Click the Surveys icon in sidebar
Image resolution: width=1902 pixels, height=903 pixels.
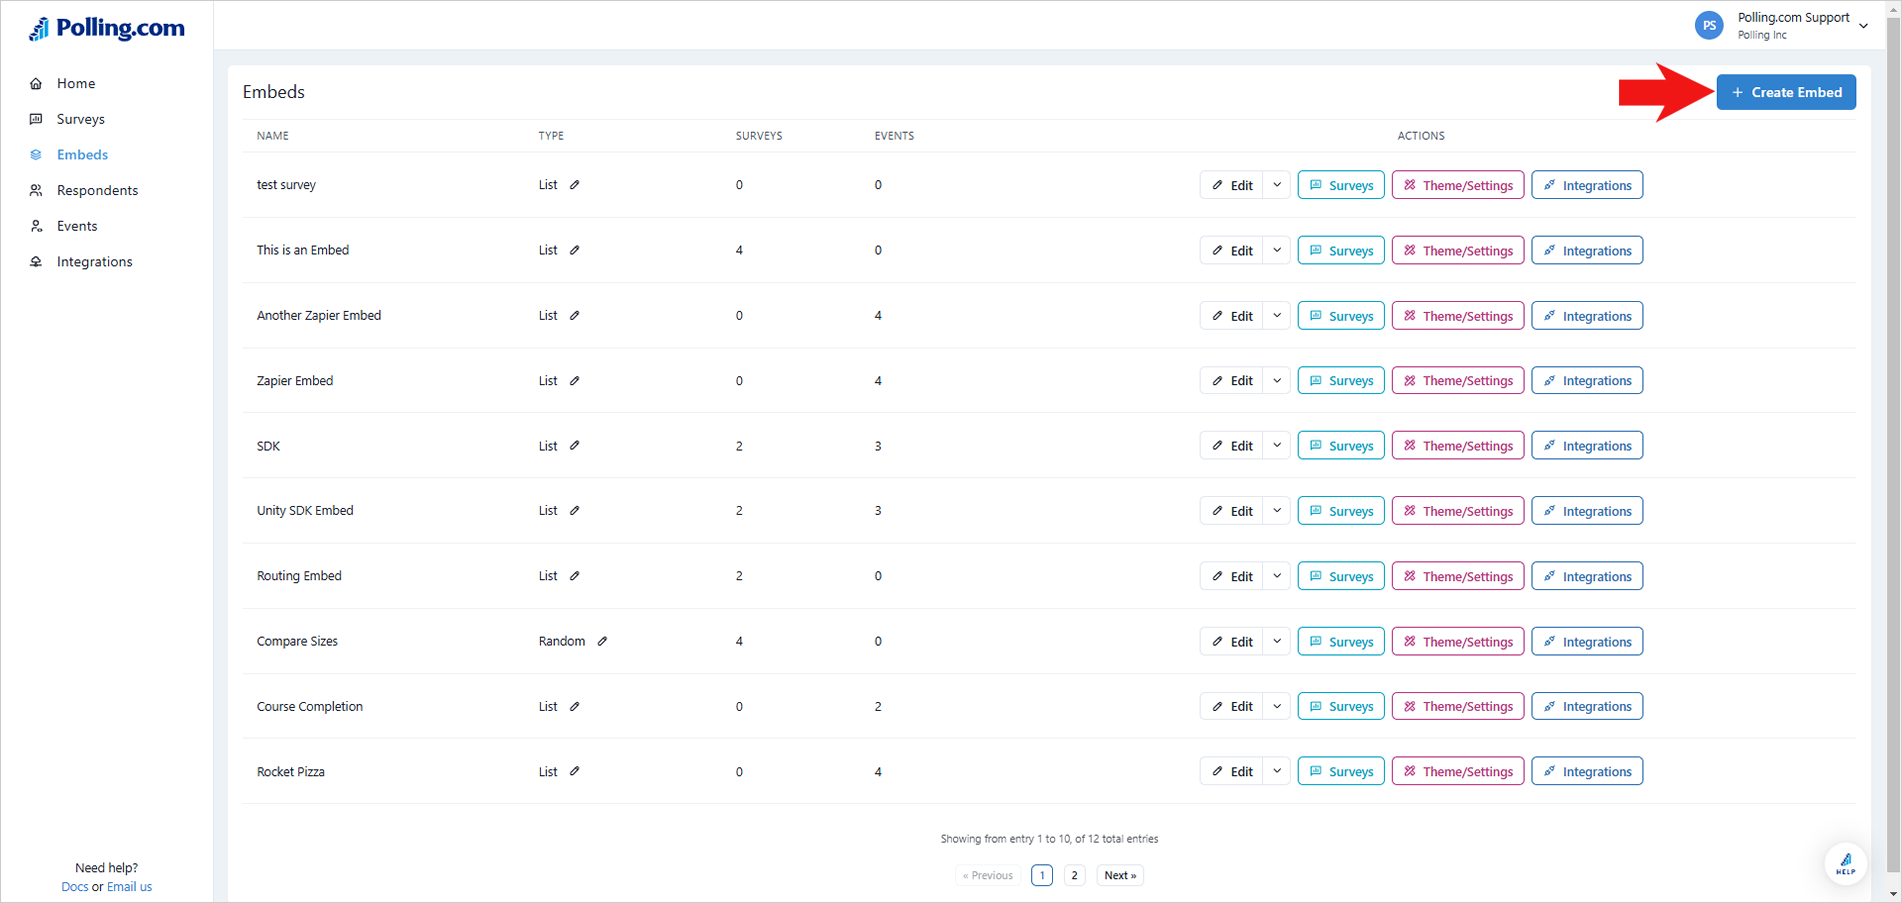tap(36, 119)
